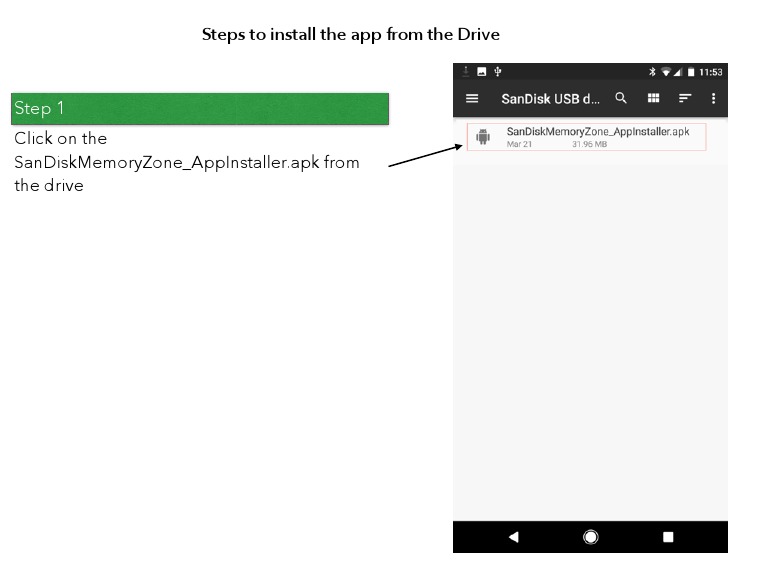Tap the Mar 21 file date
Screen dimensions: 768x576
[x=519, y=144]
